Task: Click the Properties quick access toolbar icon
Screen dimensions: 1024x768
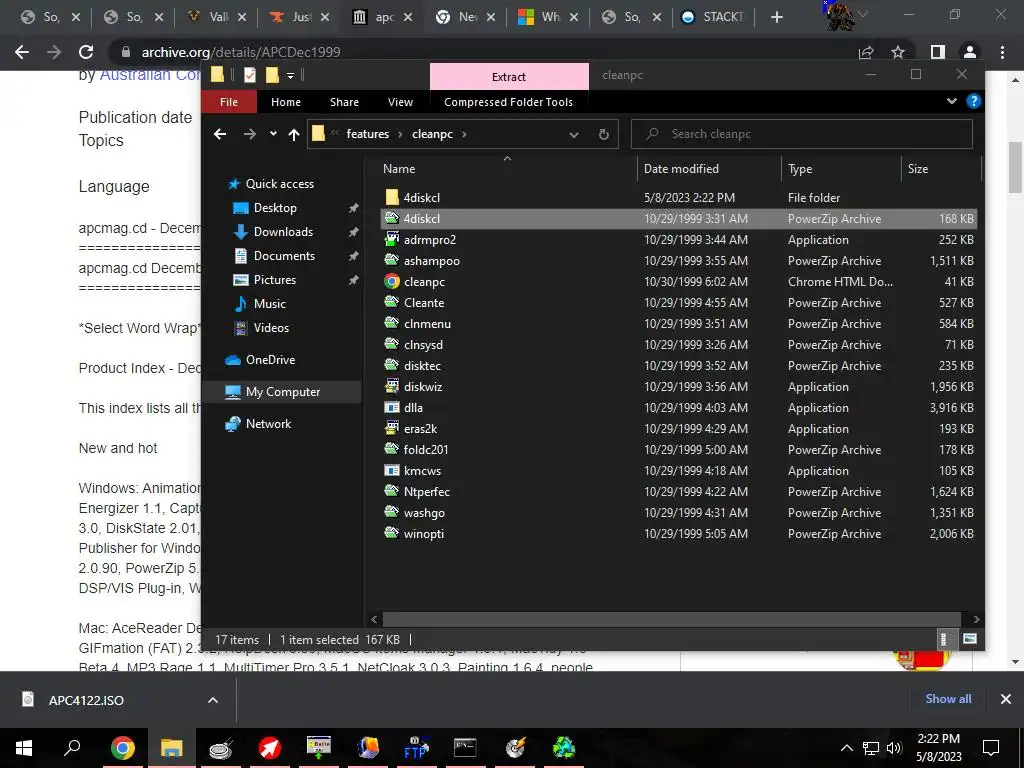Action: click(249, 75)
